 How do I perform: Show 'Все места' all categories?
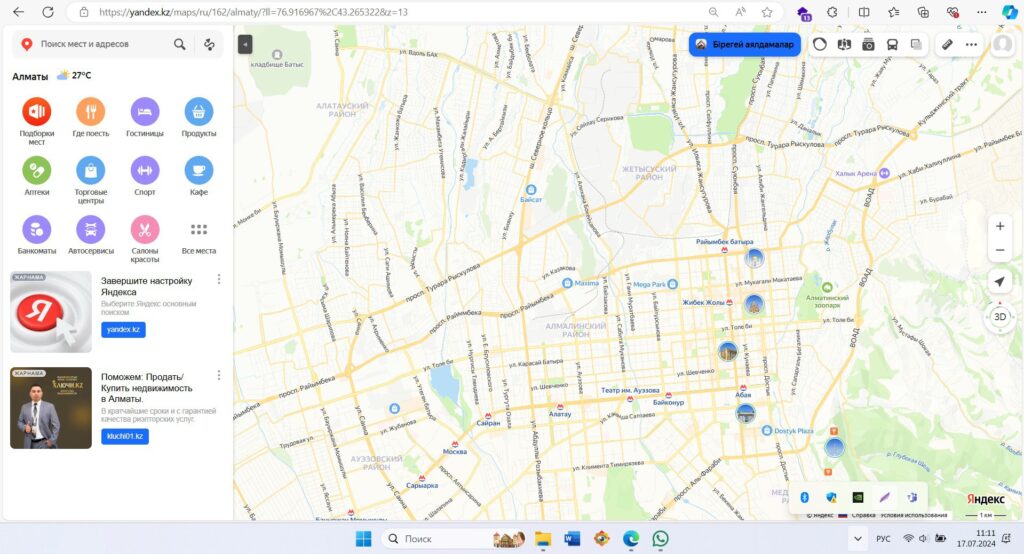[199, 229]
